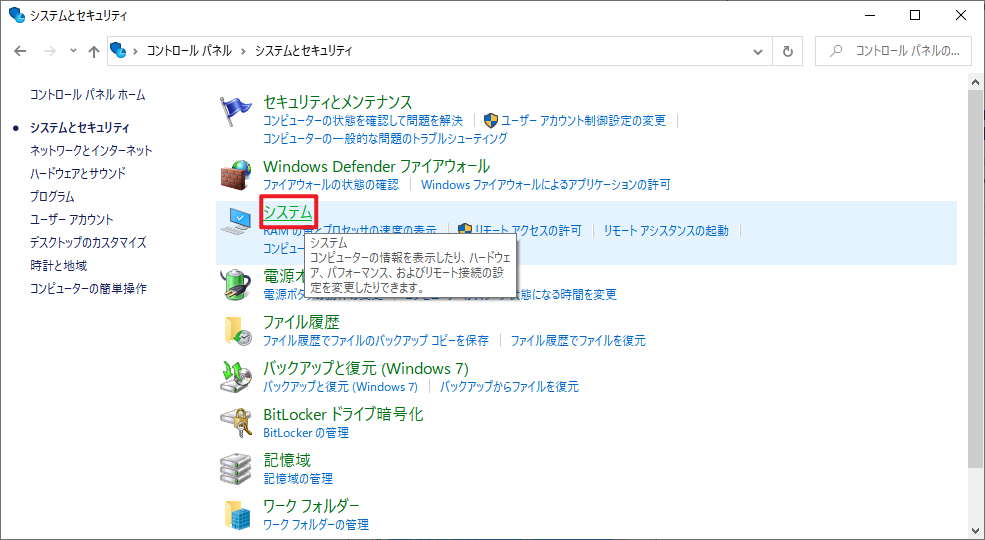The width and height of the screenshot is (985, 540).
Task: Click the コントロール パネル breadcrumb segment
Action: coord(189,51)
